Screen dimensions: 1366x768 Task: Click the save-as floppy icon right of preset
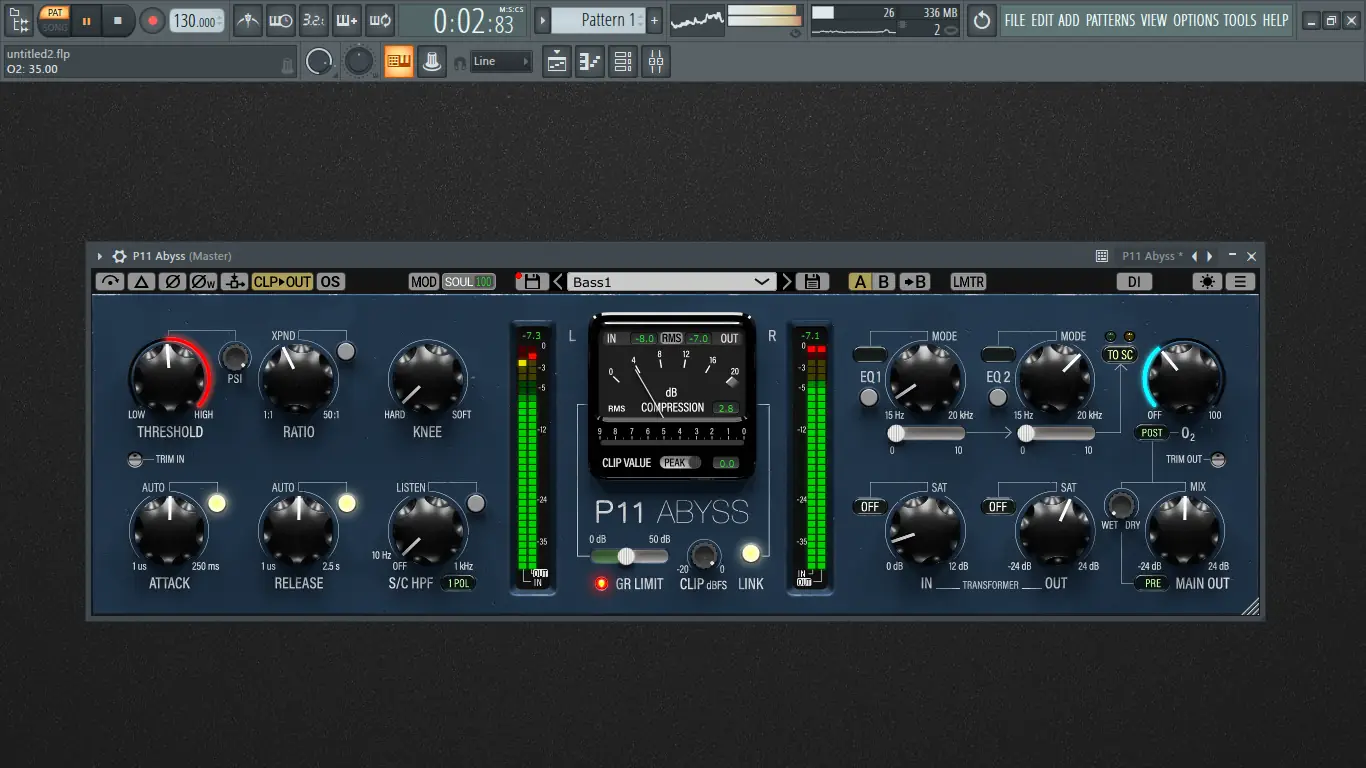[x=812, y=282]
